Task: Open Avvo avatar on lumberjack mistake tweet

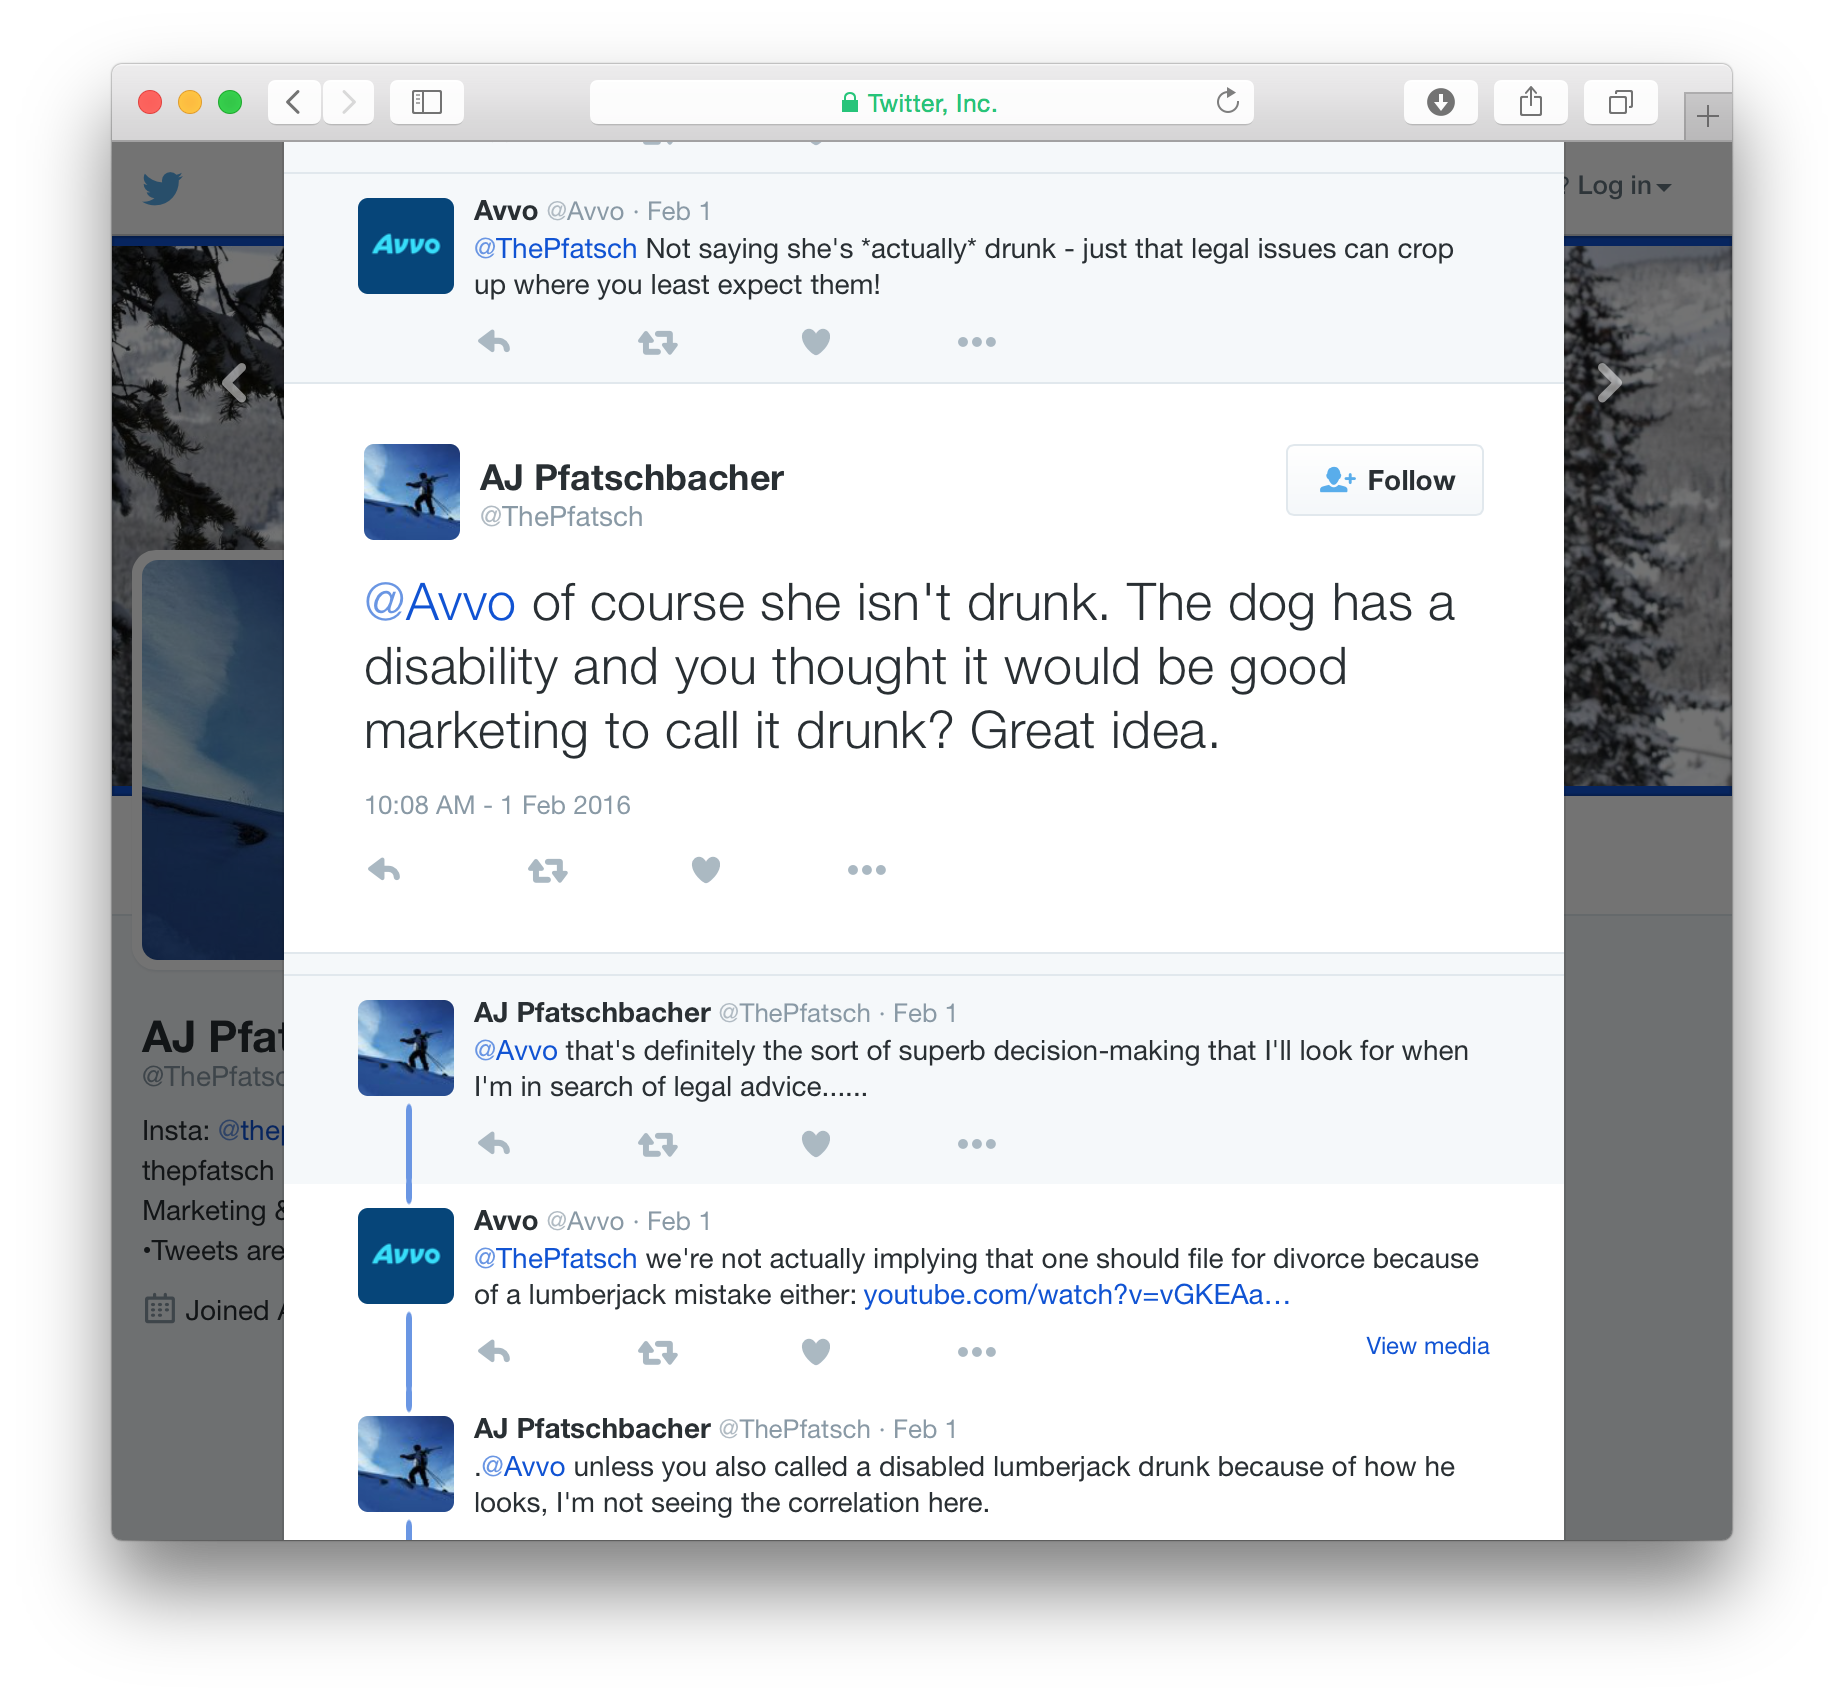Action: 406,1256
